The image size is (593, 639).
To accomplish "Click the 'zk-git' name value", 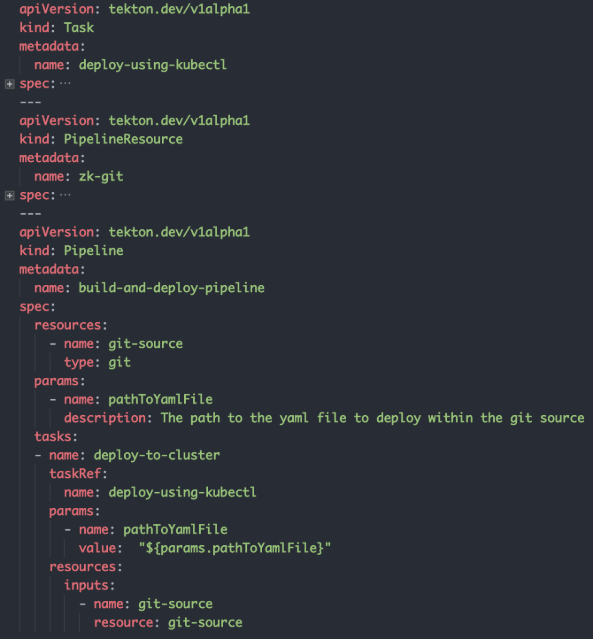I will pyautogui.click(x=101, y=176).
